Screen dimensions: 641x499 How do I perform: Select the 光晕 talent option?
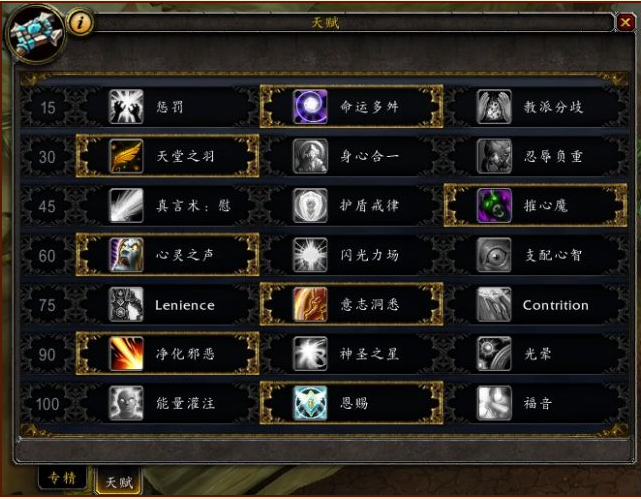[536, 354]
